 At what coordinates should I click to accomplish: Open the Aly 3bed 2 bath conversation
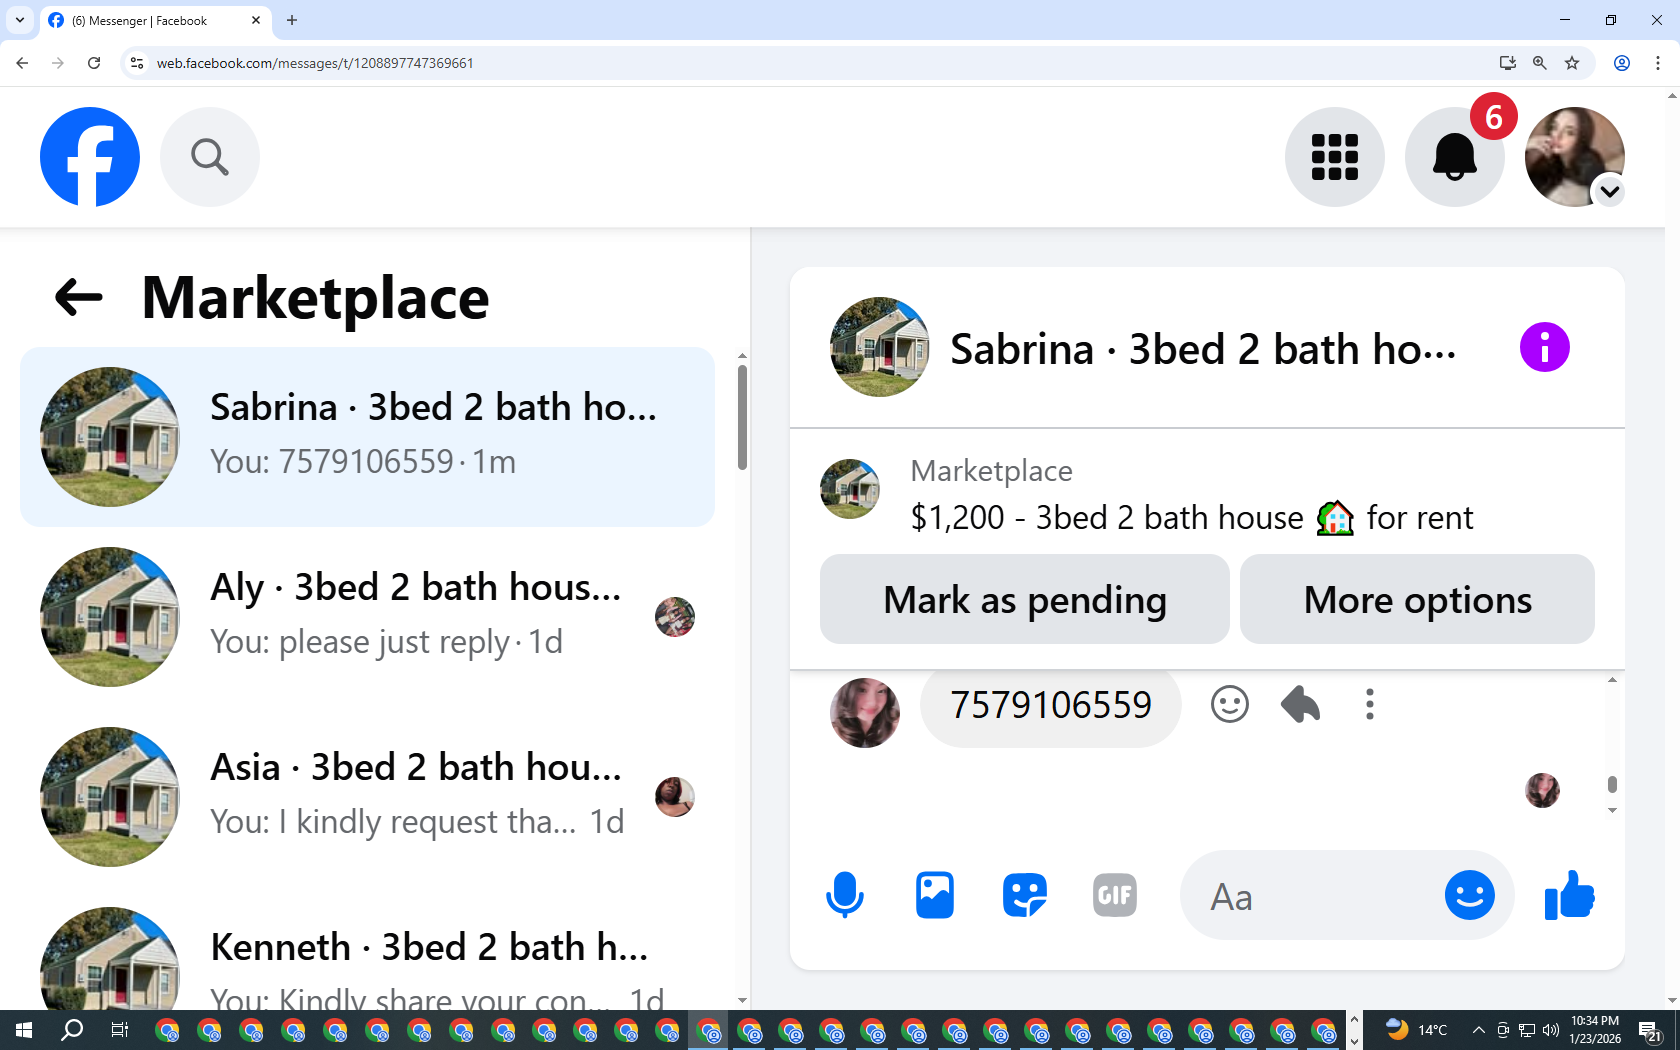point(367,617)
